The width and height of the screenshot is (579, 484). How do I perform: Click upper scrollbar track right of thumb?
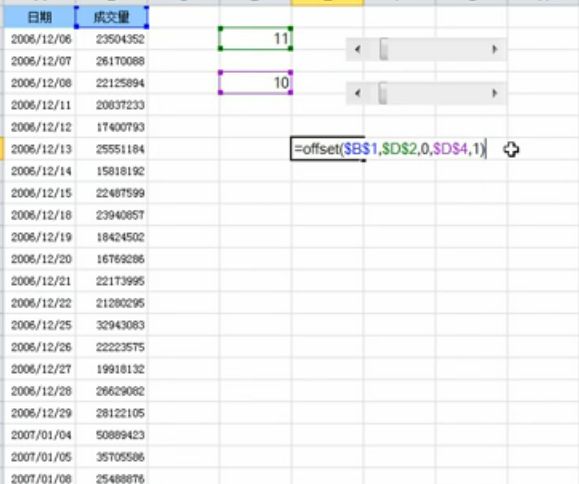[436, 49]
